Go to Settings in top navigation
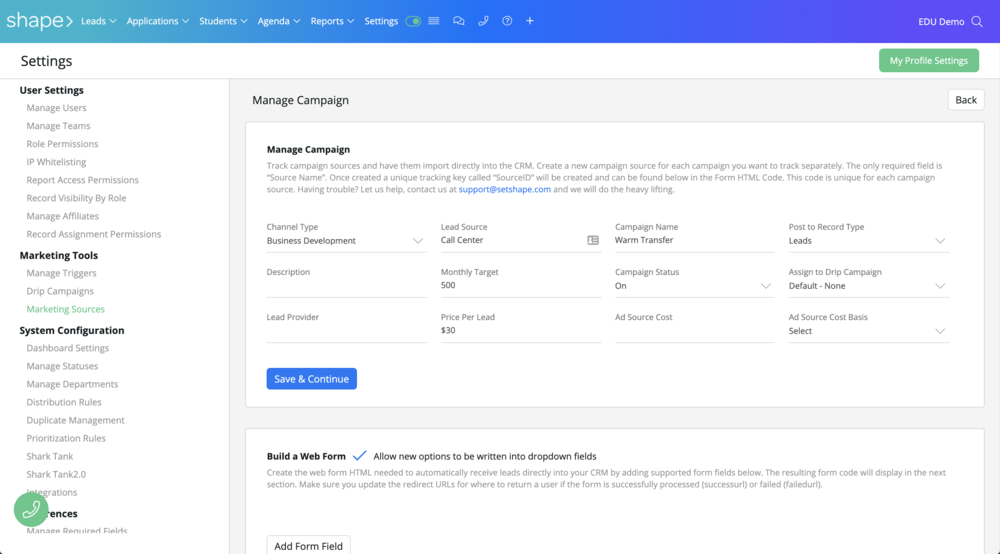Screen dimensions: 1000x554 pyautogui.click(x=381, y=21)
